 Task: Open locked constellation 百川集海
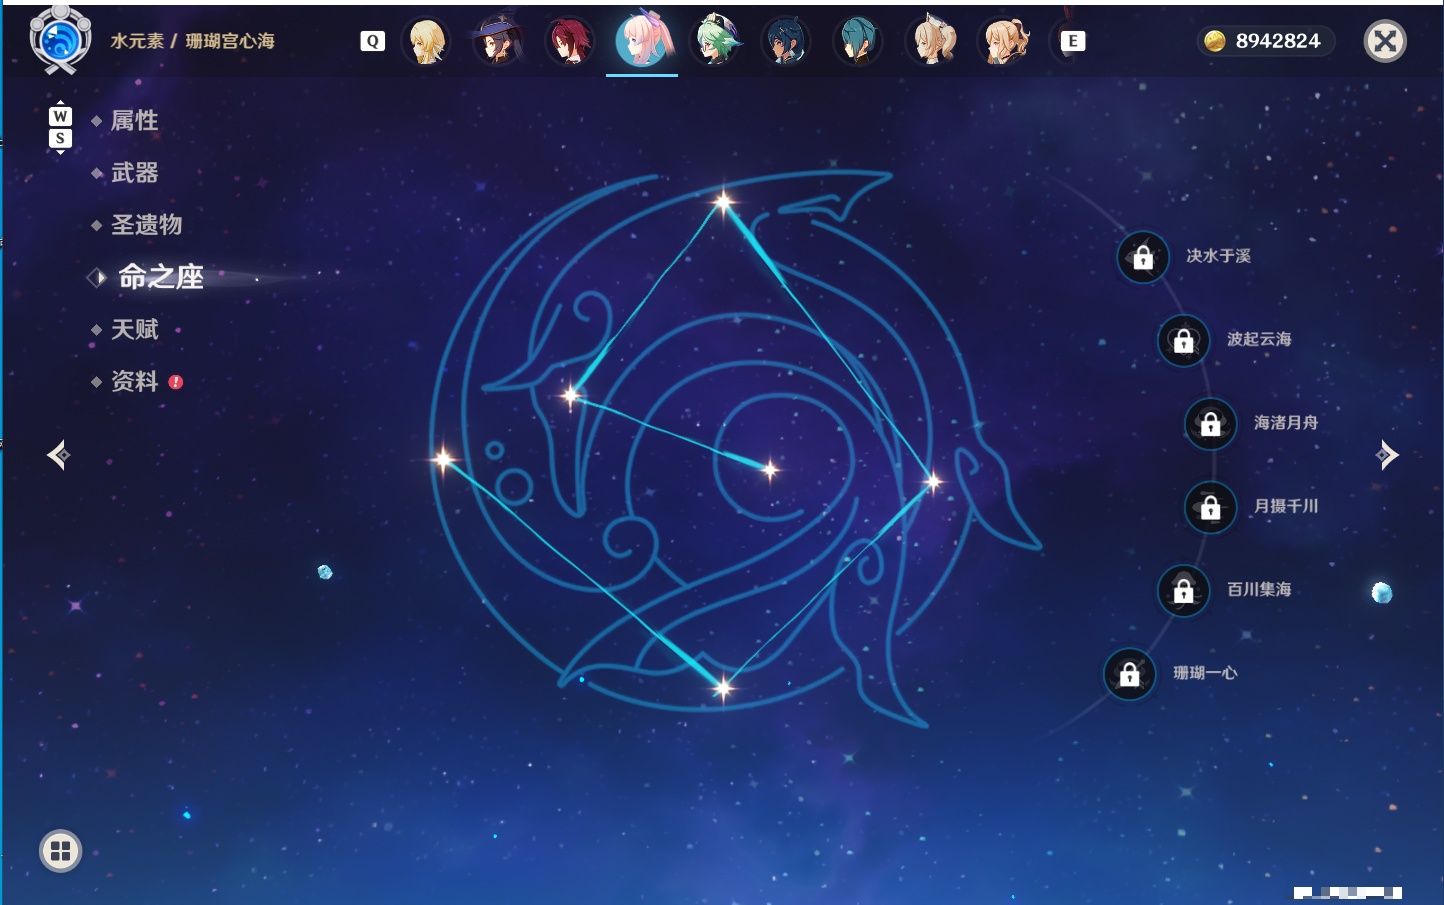pos(1183,590)
